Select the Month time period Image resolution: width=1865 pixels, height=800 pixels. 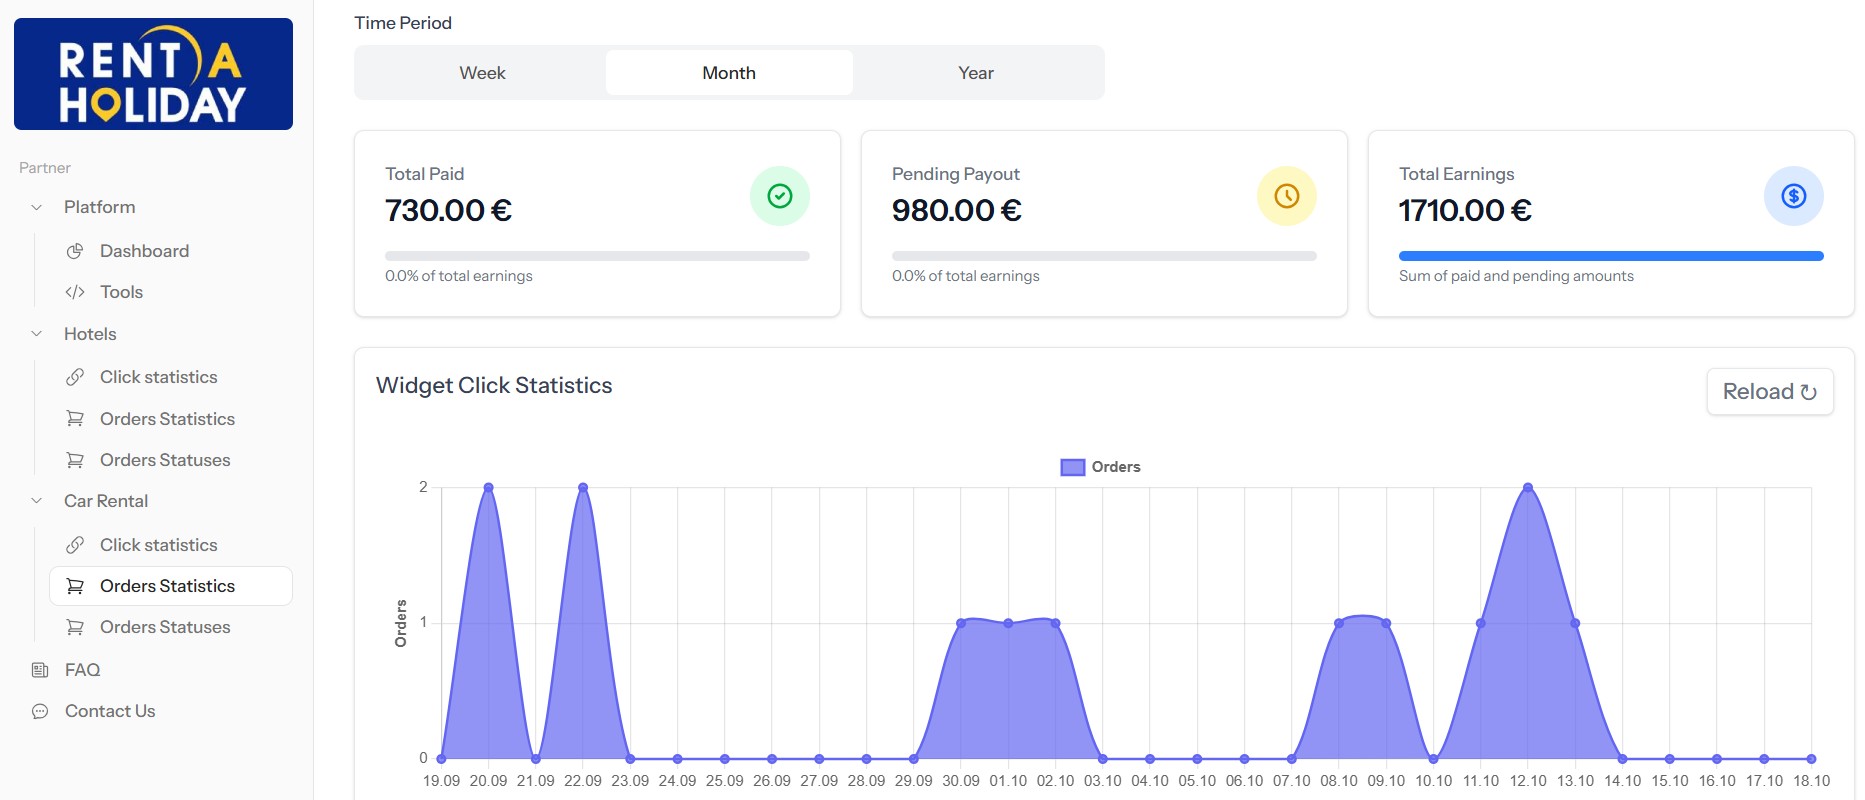[x=729, y=73]
